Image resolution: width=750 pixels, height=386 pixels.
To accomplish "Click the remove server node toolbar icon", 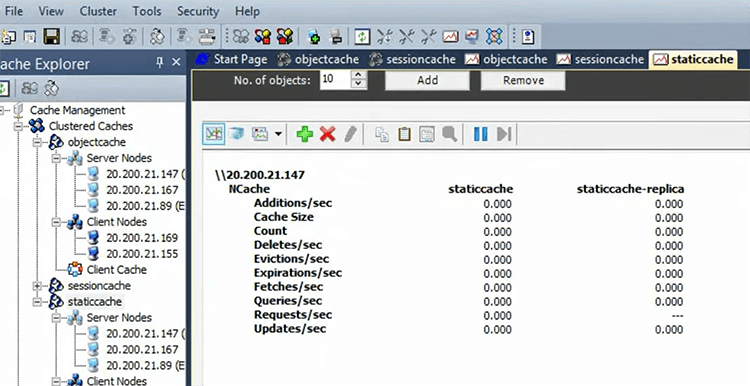I will point(336,36).
